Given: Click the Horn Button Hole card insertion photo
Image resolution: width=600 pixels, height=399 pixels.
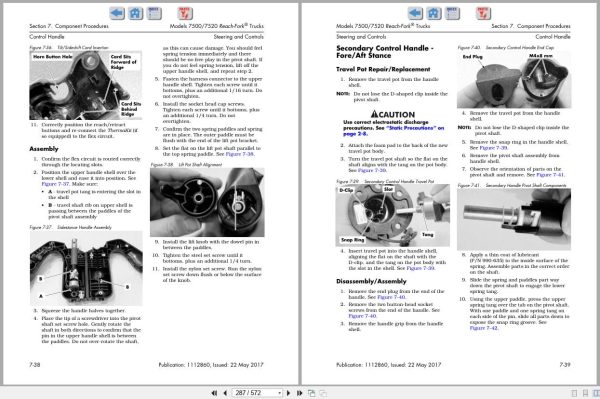Looking at the screenshot, I should (x=86, y=85).
